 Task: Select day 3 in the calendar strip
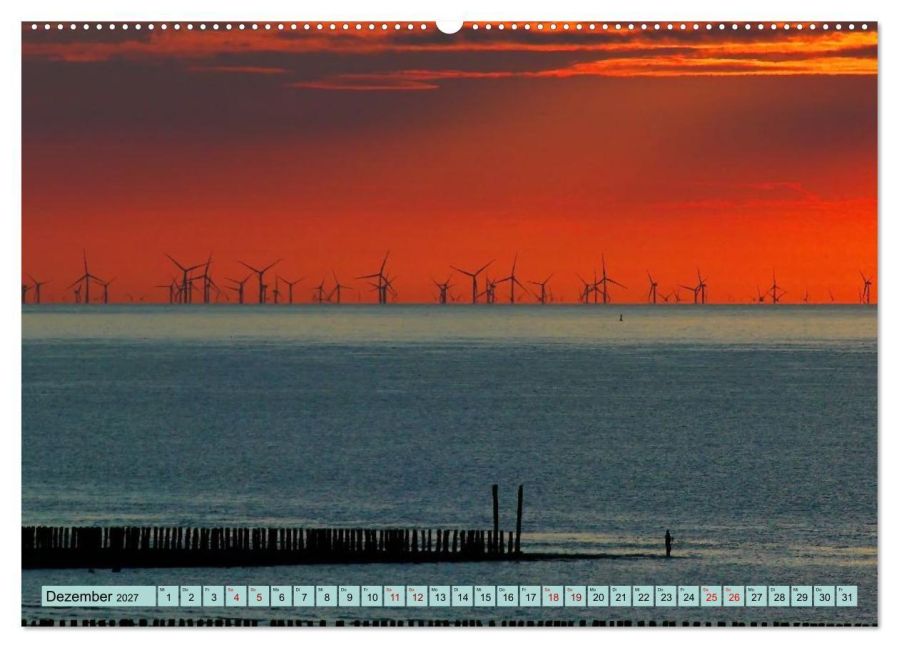tap(214, 596)
